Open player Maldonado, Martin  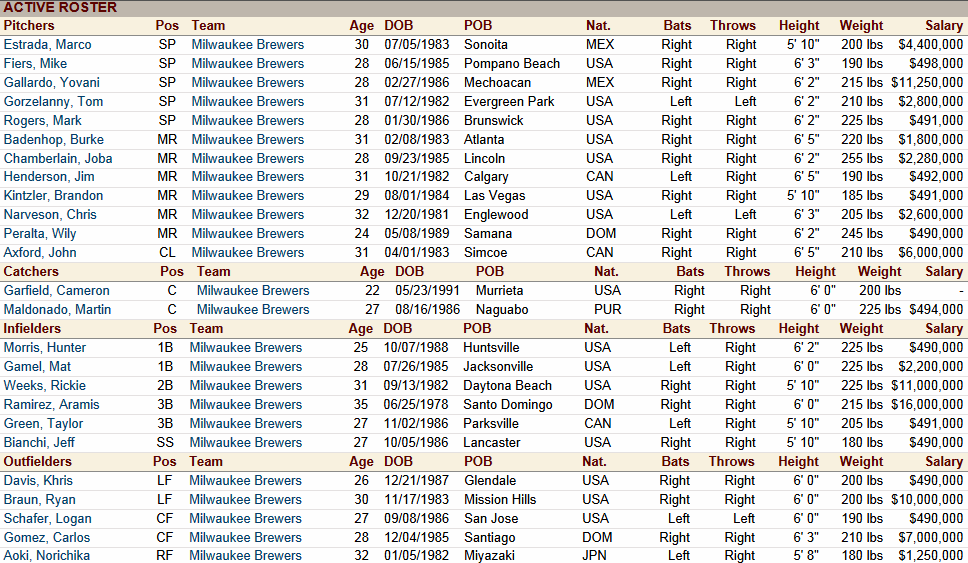(x=57, y=310)
